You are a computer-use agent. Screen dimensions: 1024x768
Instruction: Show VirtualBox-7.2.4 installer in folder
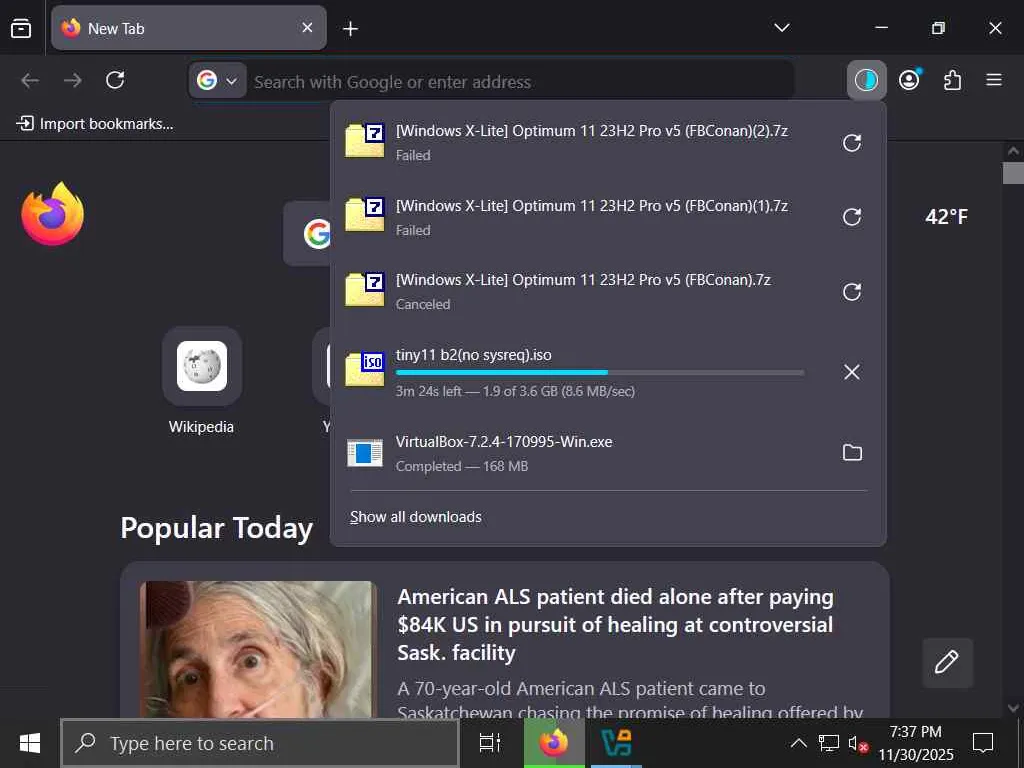tap(852, 453)
